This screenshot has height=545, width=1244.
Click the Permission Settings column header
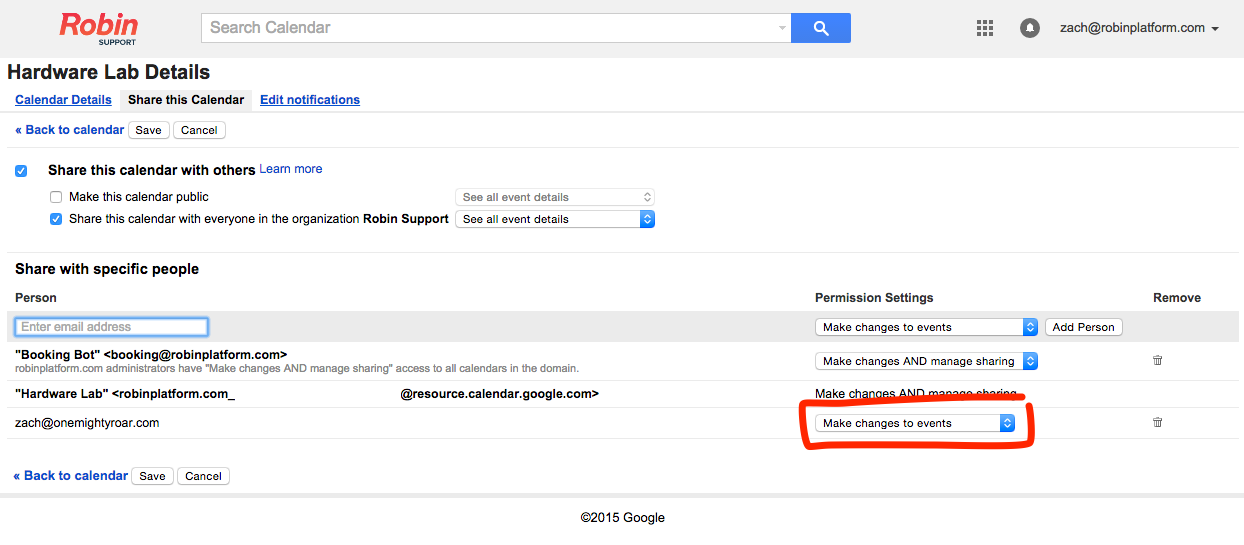coord(874,298)
